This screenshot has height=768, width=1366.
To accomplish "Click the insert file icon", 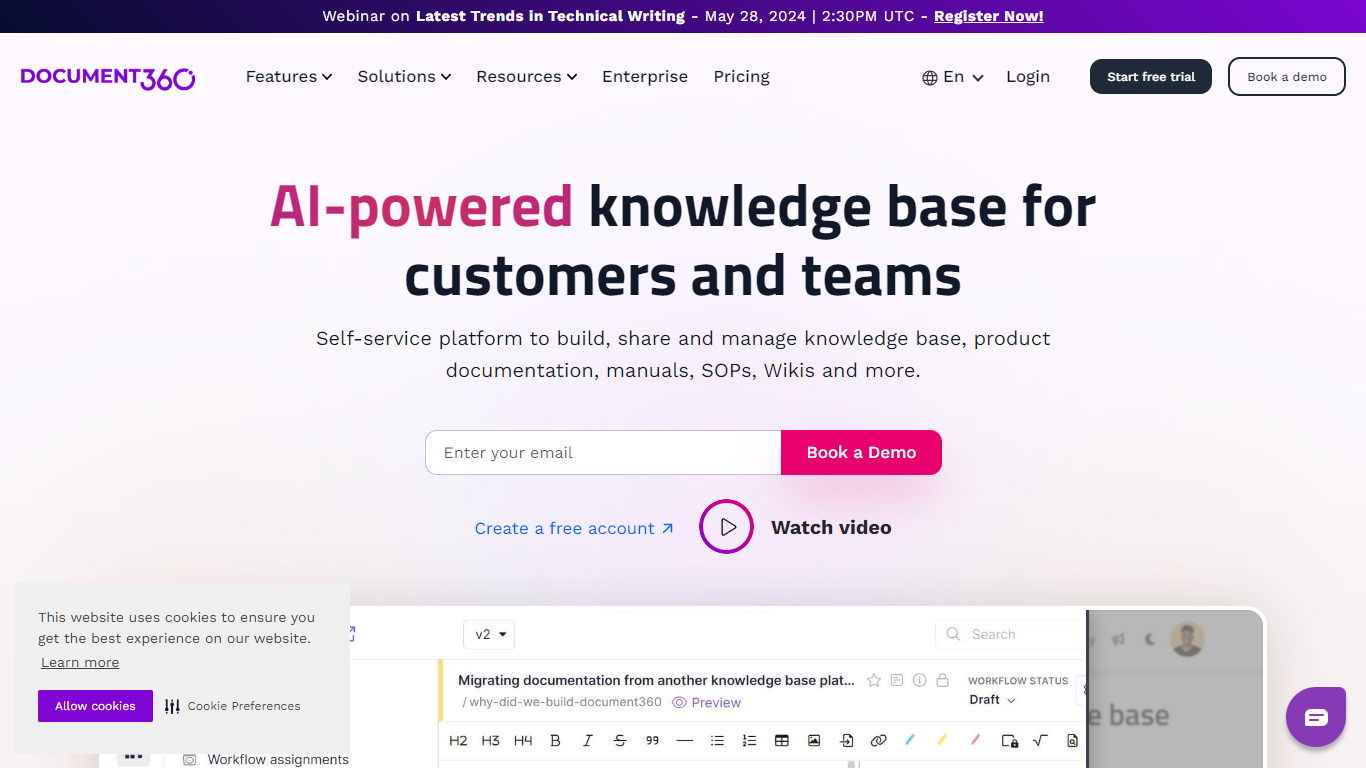I will pos(846,741).
